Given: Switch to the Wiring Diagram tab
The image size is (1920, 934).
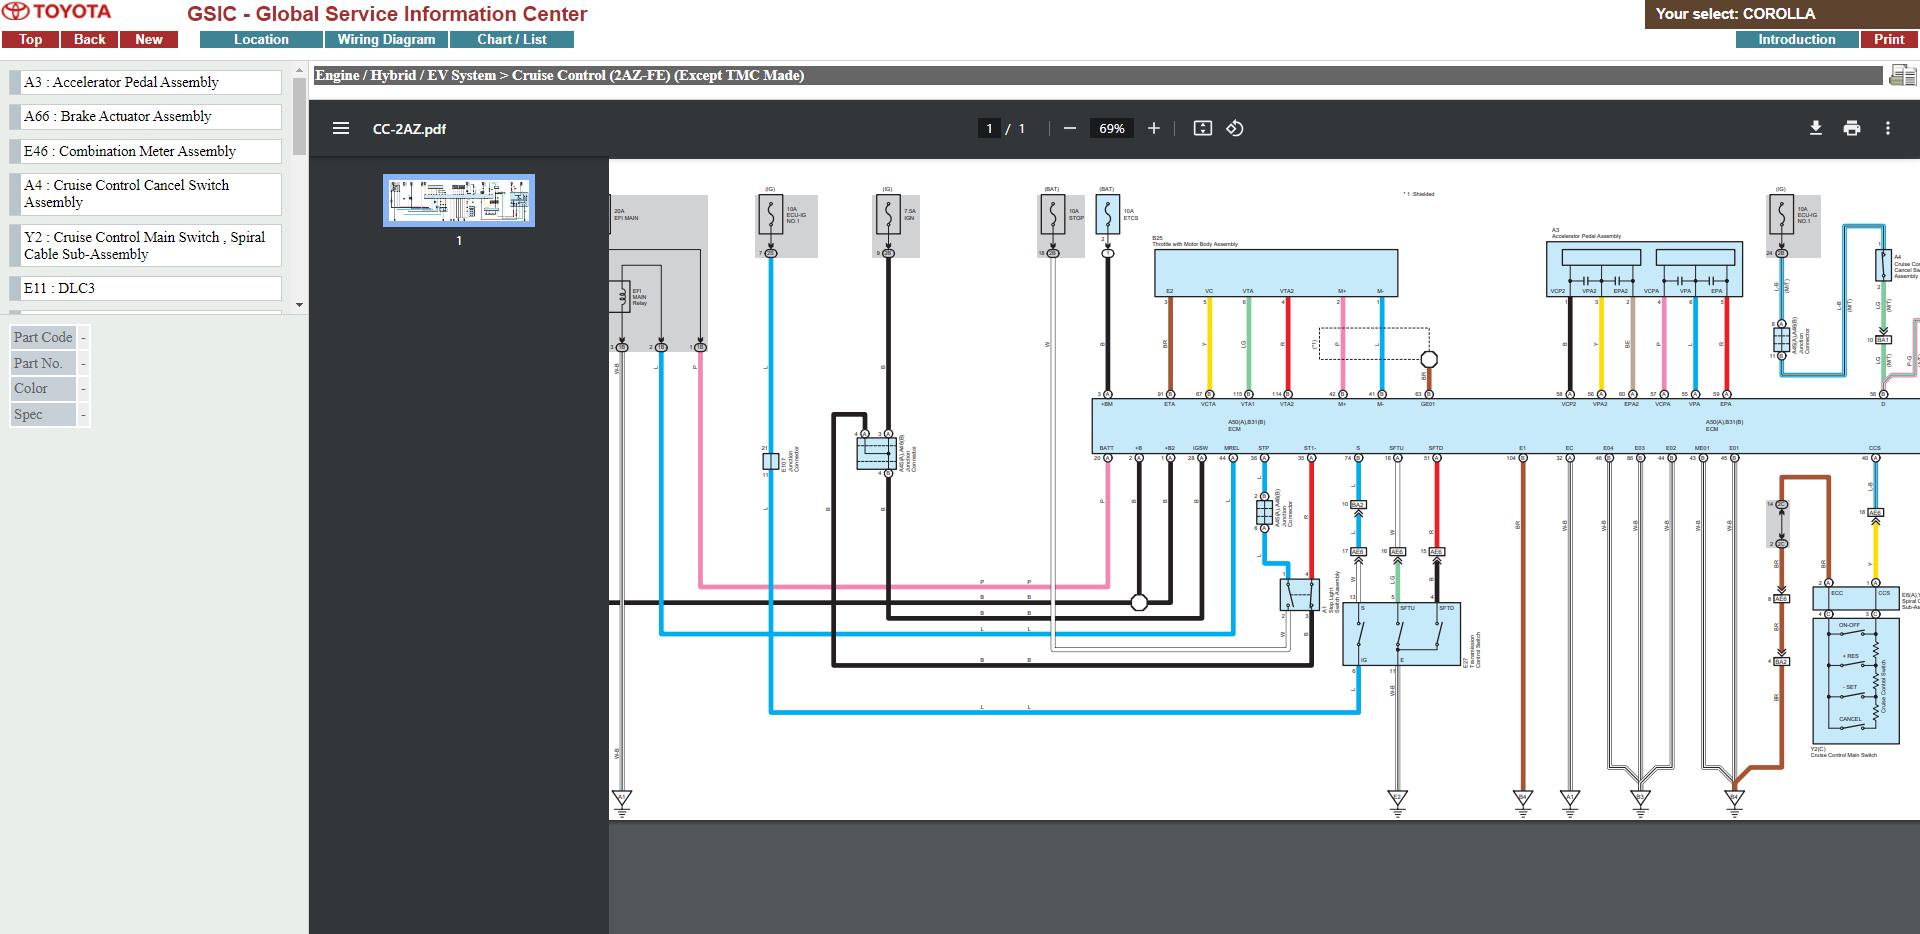Looking at the screenshot, I should [386, 40].
